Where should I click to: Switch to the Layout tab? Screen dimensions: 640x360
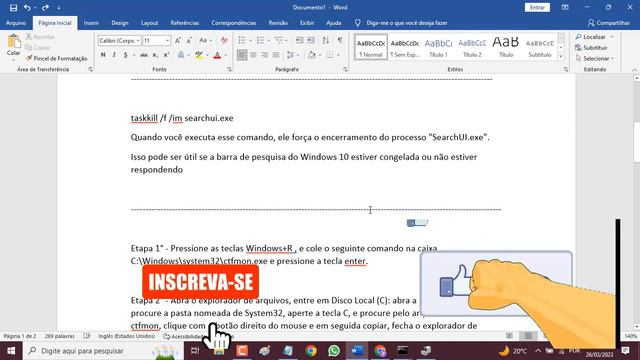149,23
